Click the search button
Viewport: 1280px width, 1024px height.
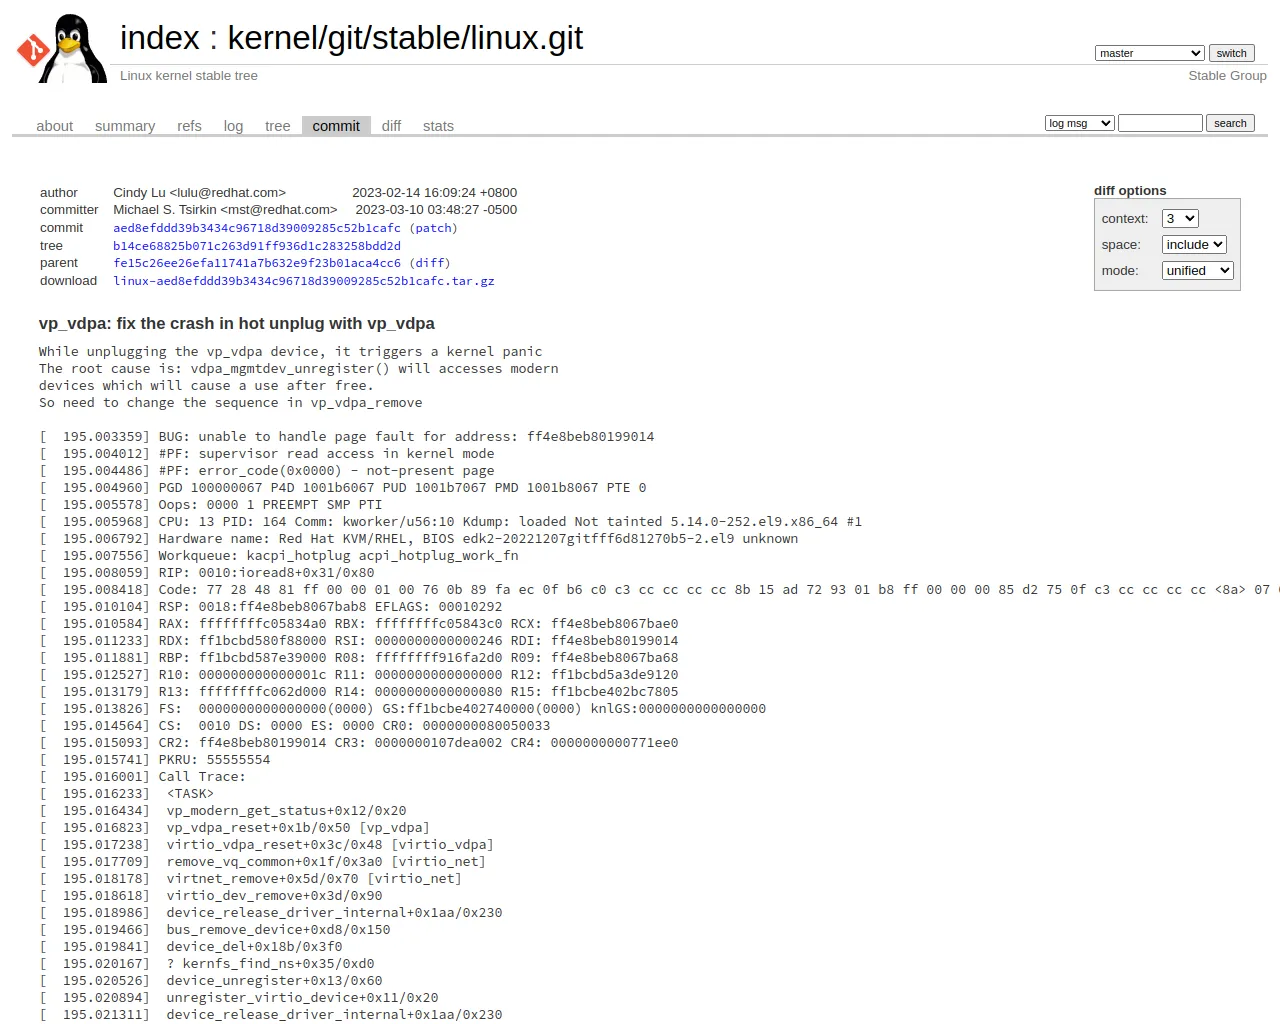(1230, 123)
